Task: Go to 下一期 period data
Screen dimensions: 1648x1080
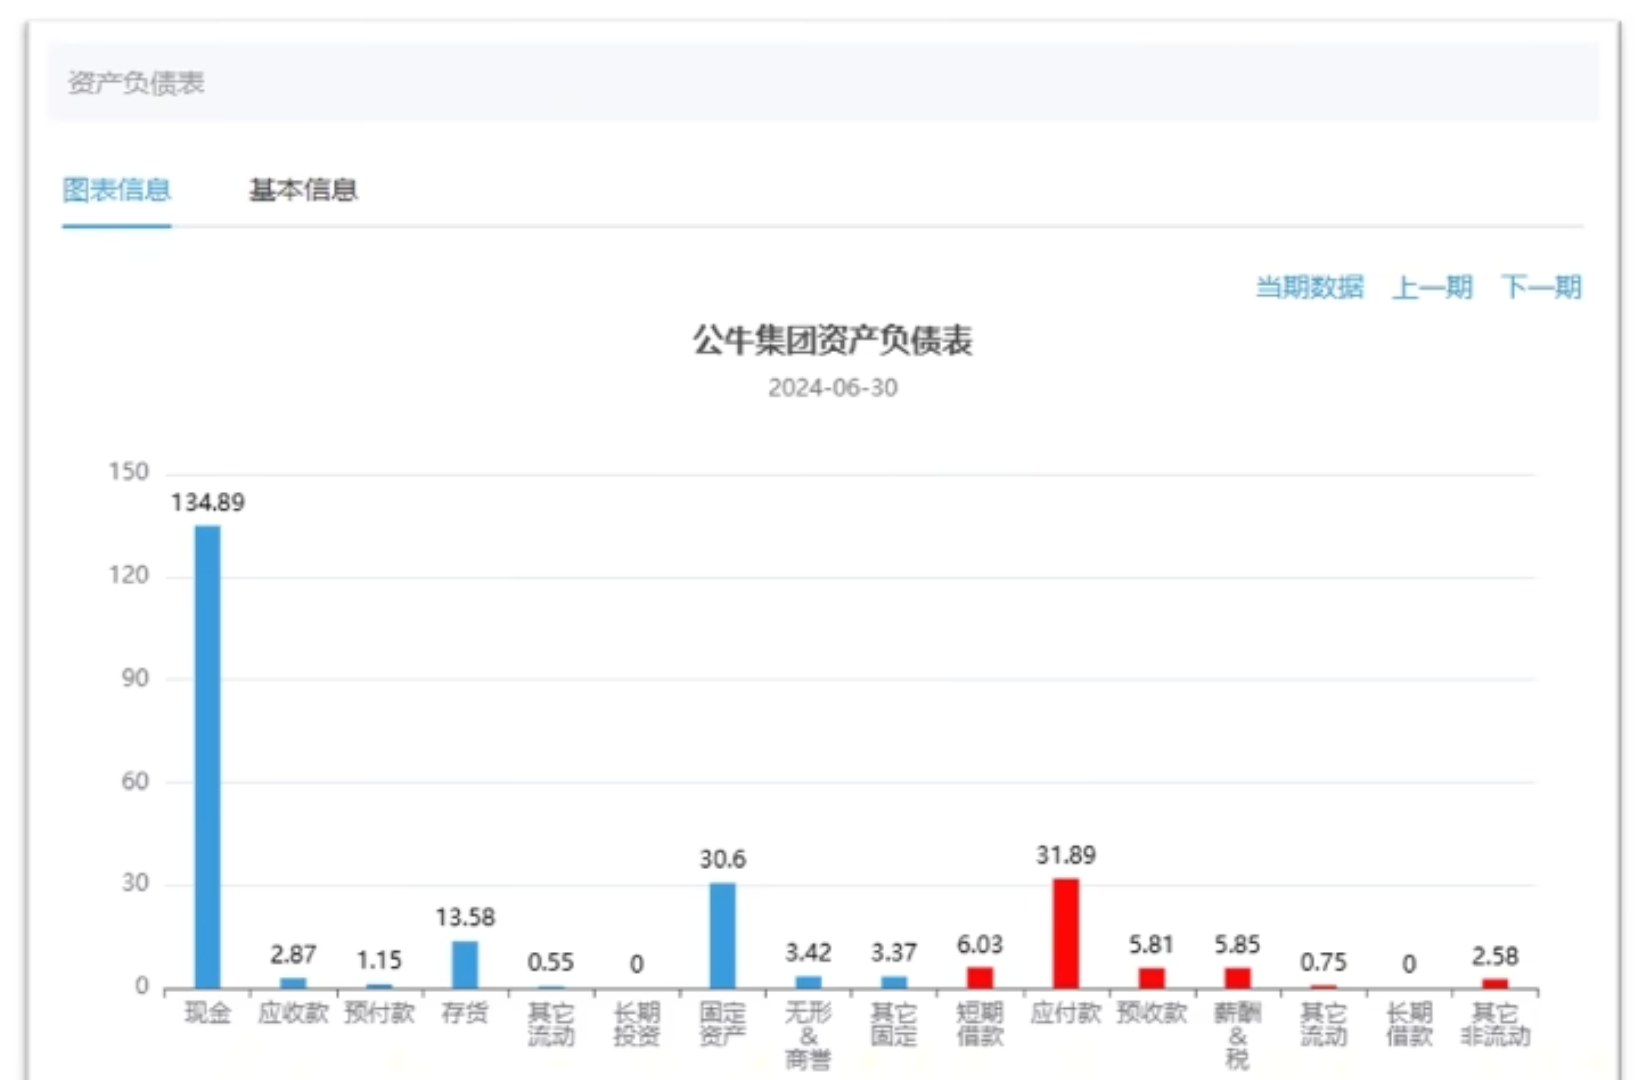Action: 1541,288
